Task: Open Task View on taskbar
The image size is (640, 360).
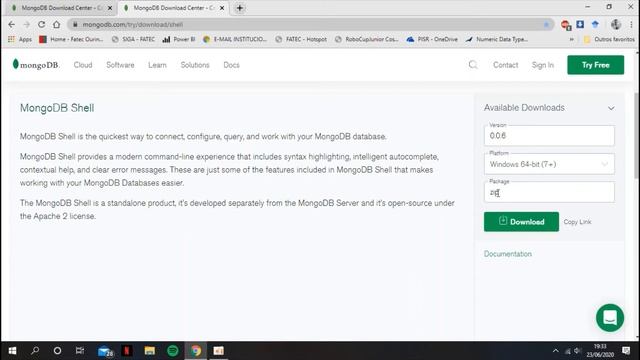Action: pos(80,351)
